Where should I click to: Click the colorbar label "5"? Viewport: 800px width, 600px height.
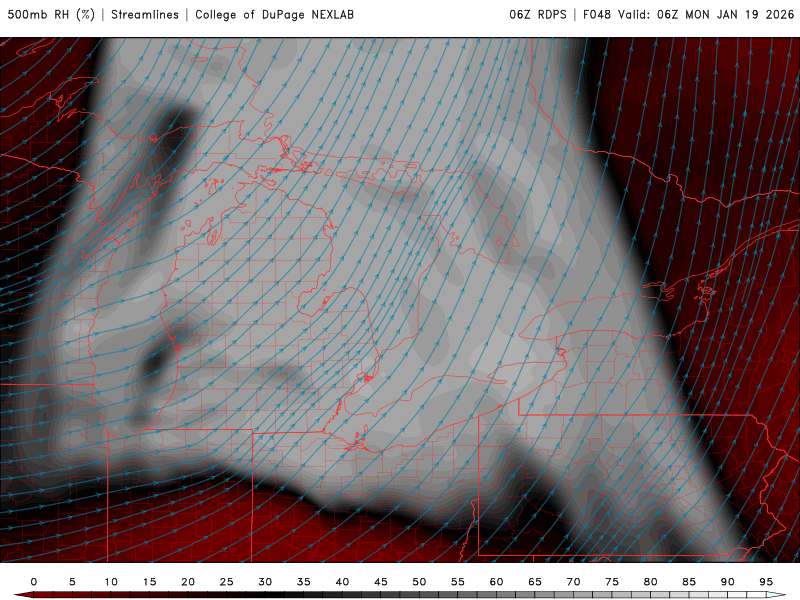(72, 582)
